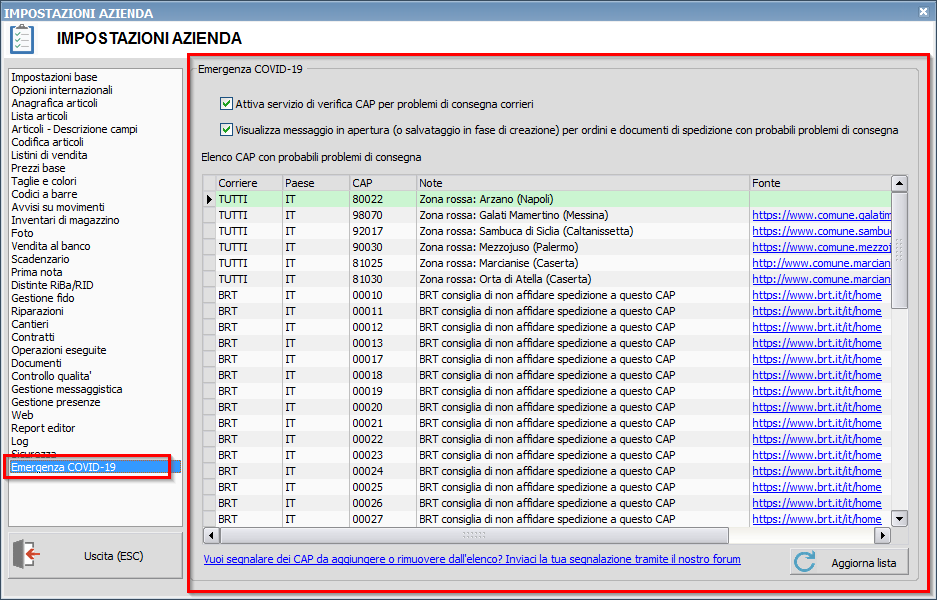Select Anagrafica articoli in the sidebar
Screen dimensions: 937x600
point(54,103)
